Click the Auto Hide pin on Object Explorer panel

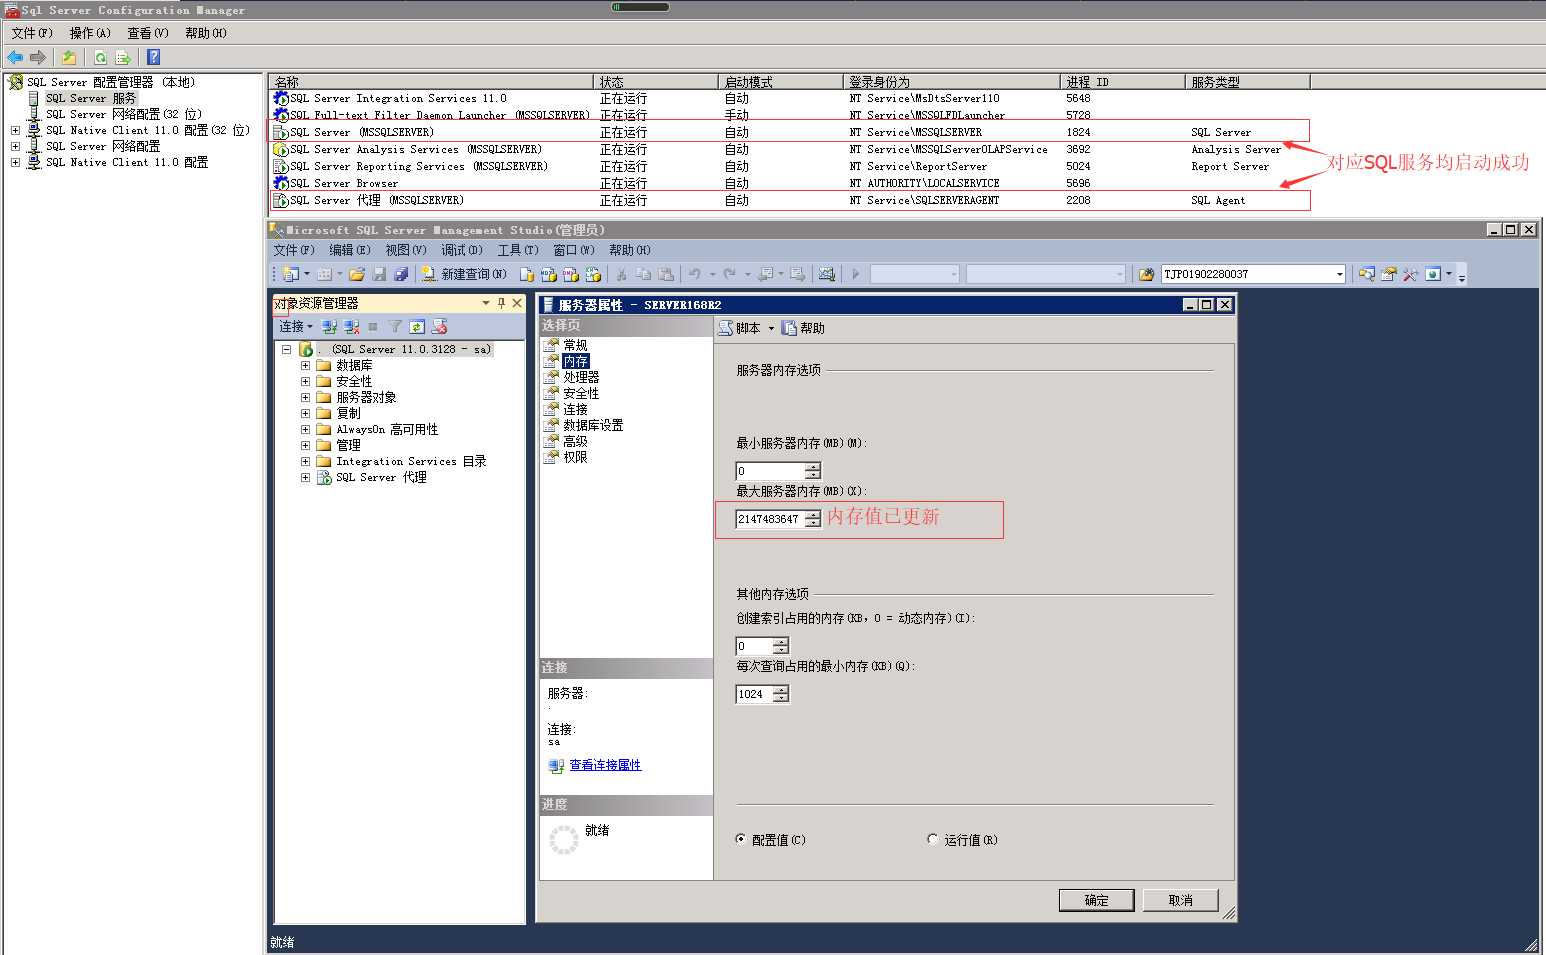501,303
